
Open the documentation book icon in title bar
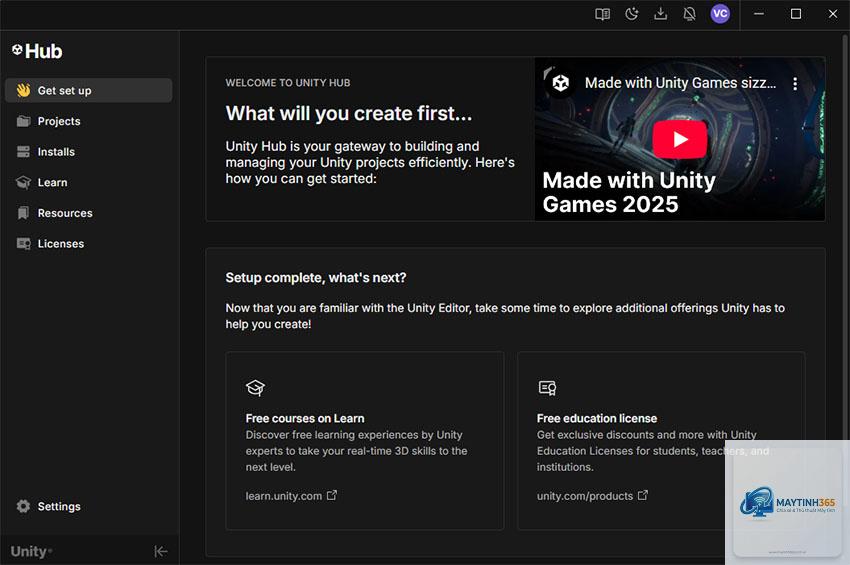click(x=602, y=14)
